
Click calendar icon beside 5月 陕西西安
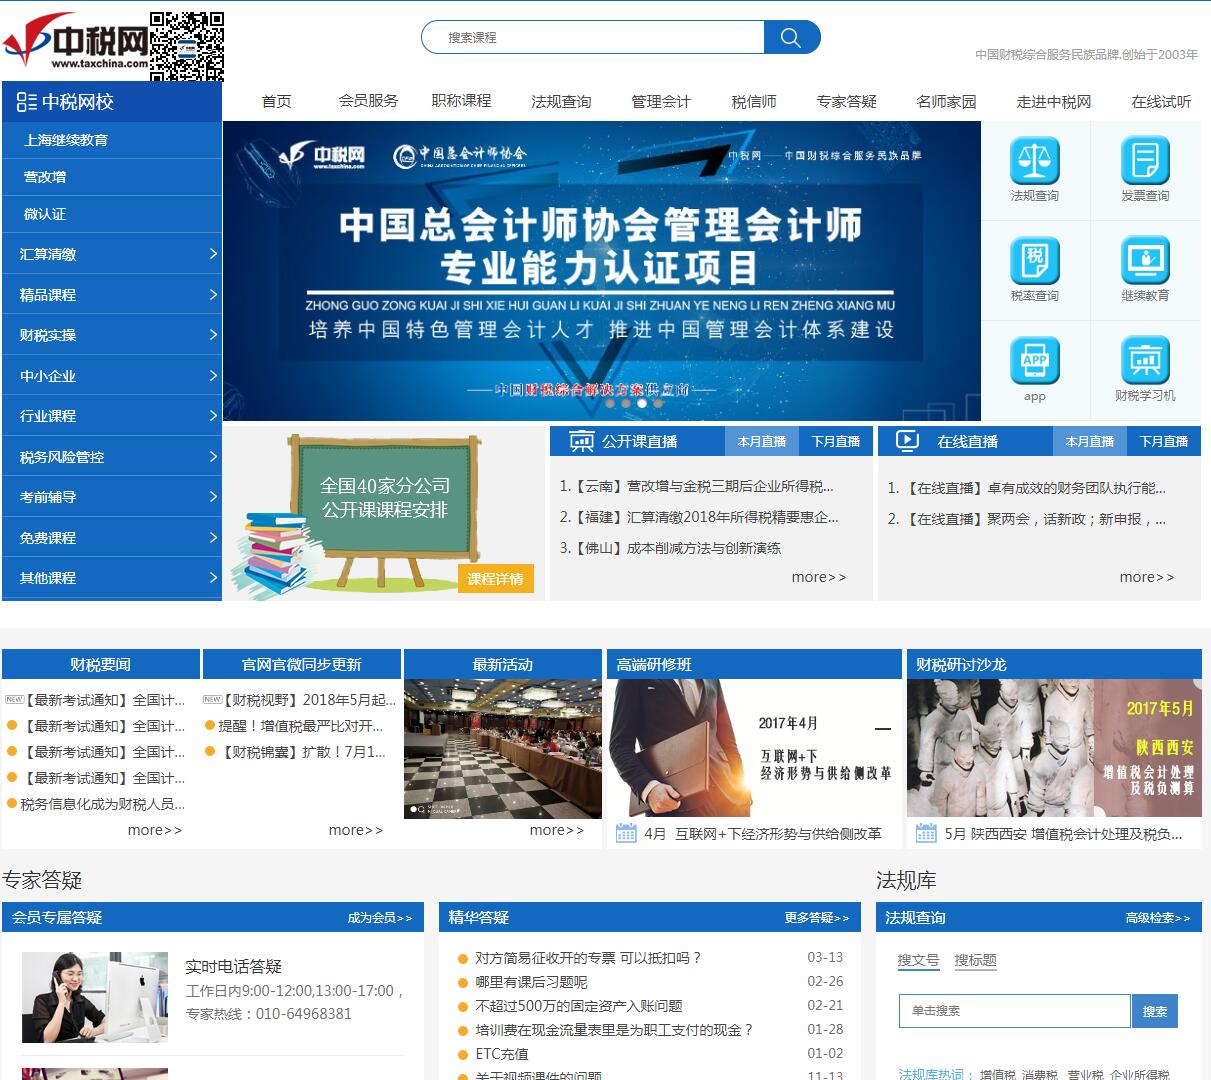[926, 833]
